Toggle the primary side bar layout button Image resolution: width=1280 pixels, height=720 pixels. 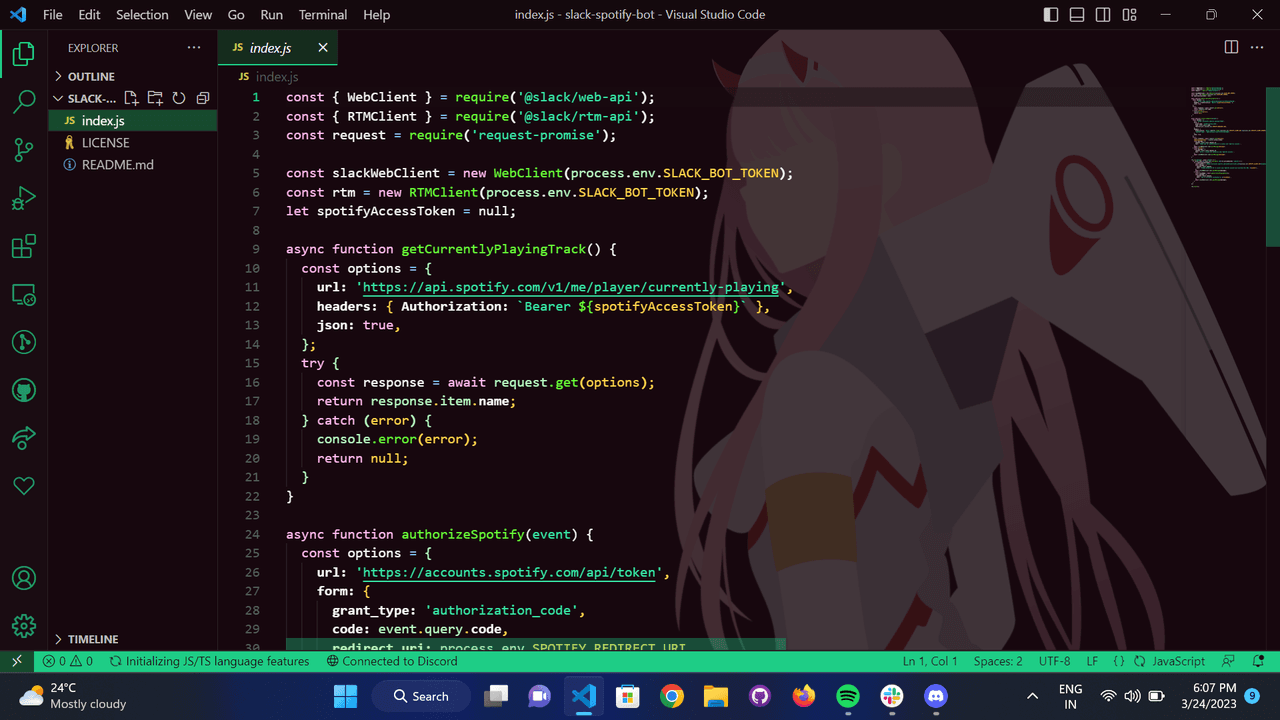coord(1051,15)
